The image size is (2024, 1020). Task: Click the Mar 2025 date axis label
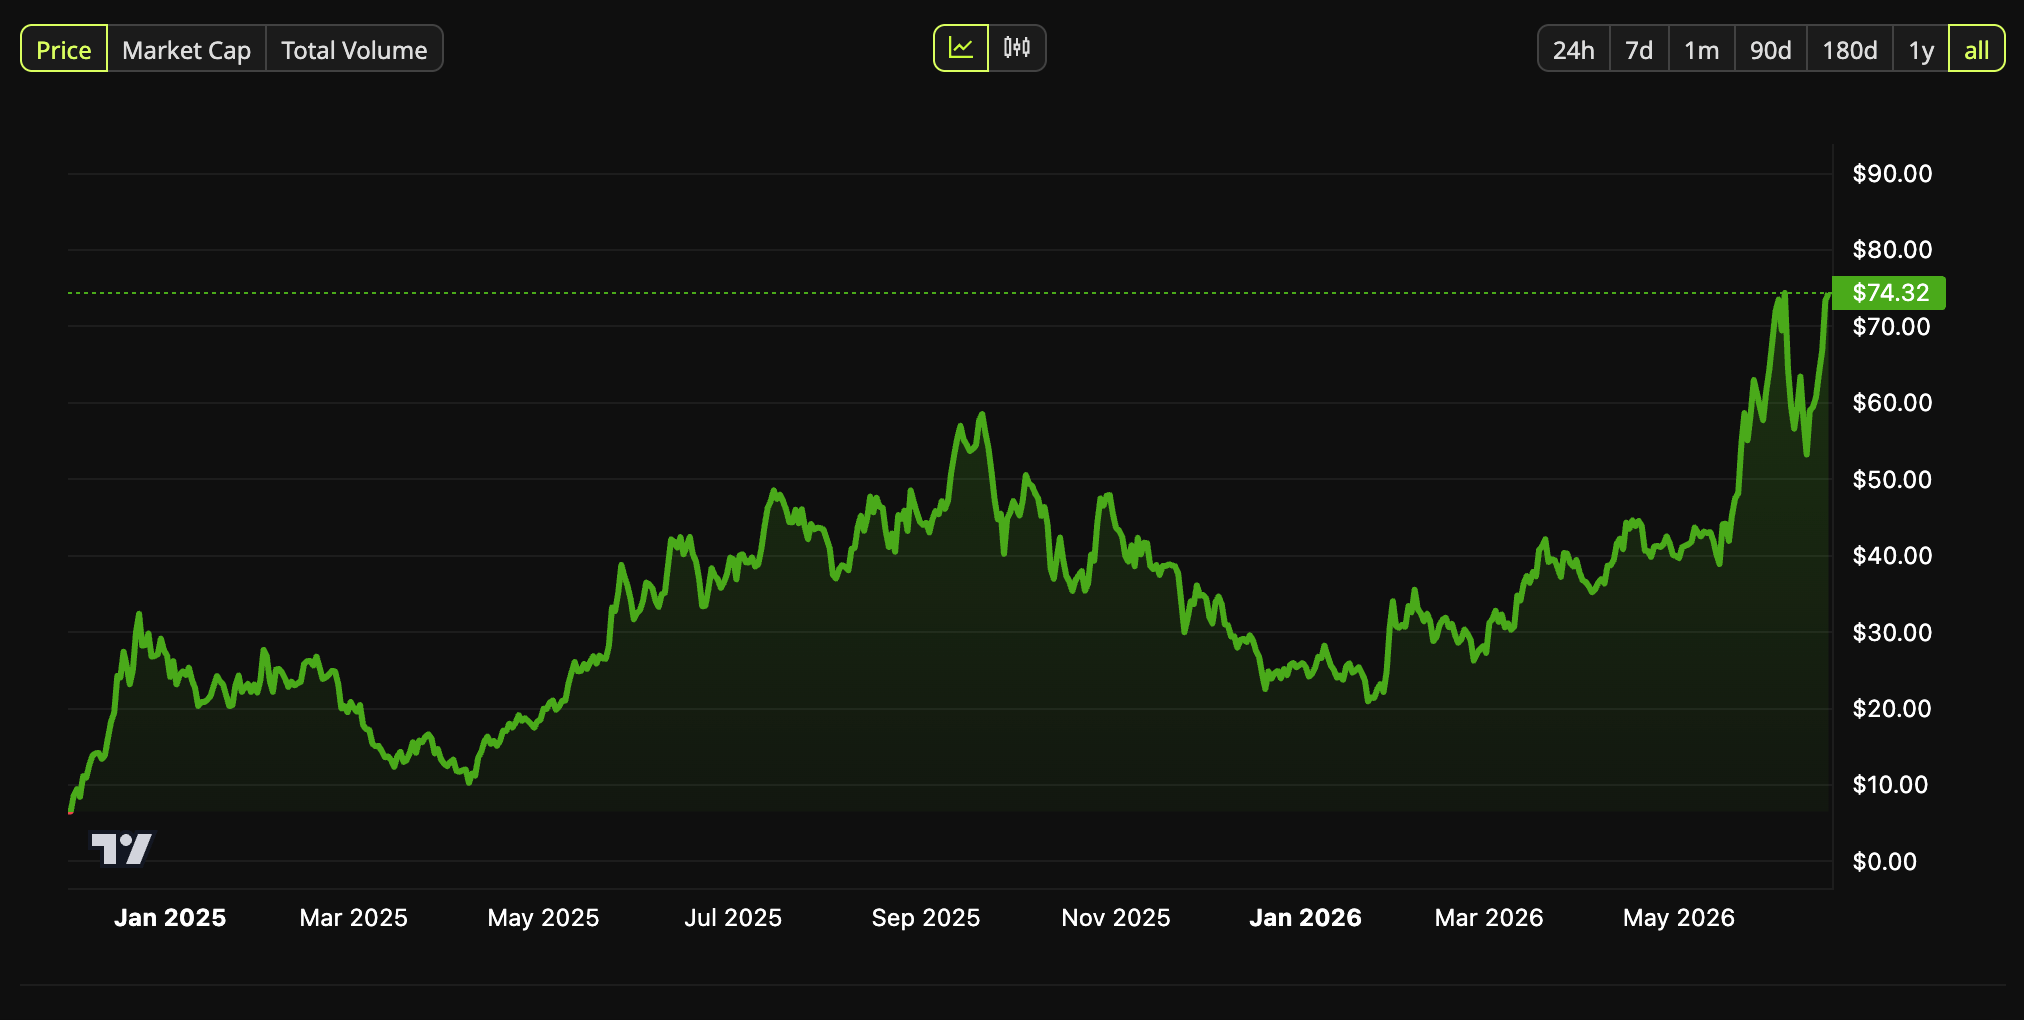pos(354,918)
